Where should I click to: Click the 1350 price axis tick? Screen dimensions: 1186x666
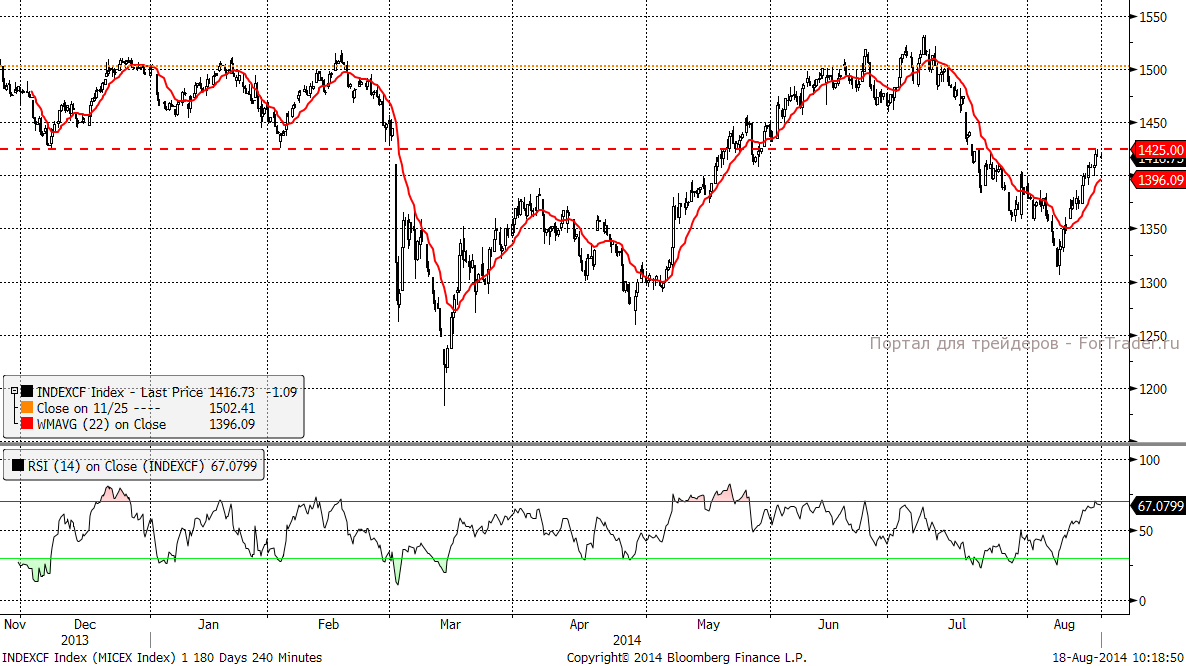pos(1153,229)
